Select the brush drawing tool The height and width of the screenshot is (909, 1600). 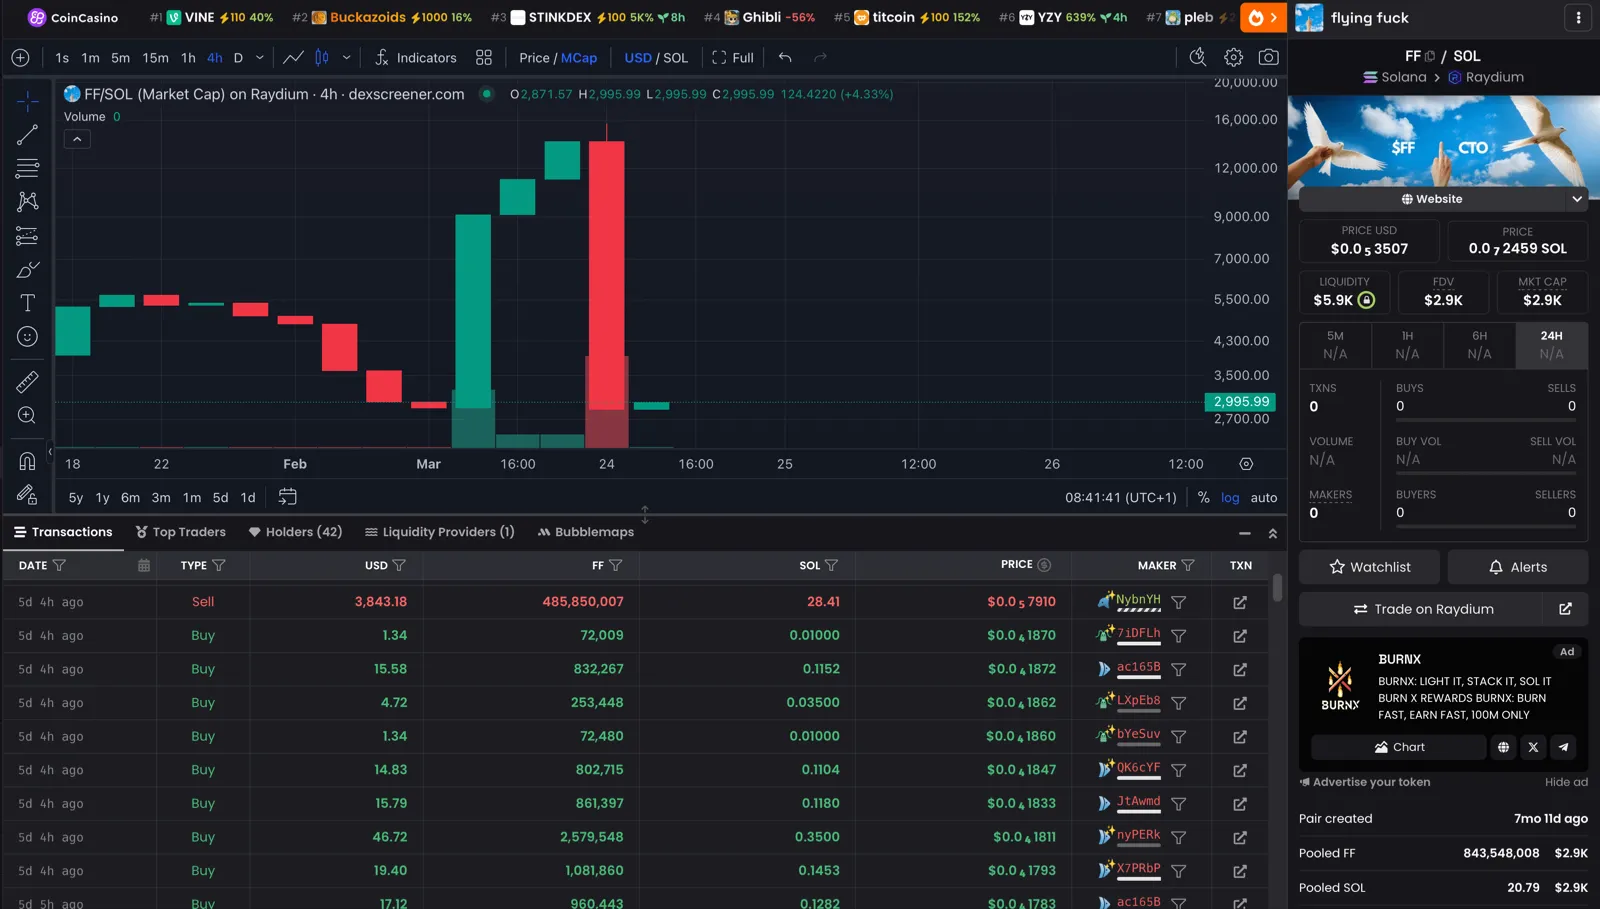pyautogui.click(x=27, y=270)
